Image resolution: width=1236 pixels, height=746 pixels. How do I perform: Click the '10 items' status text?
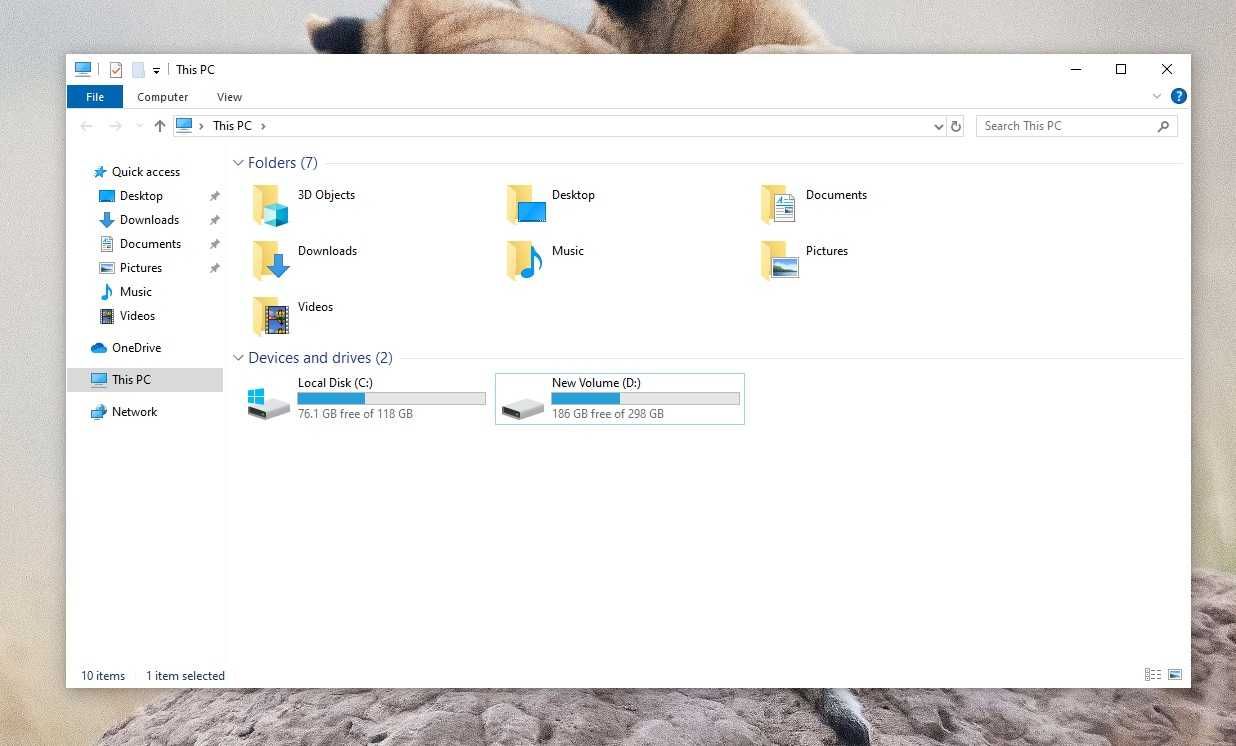pyautogui.click(x=103, y=676)
